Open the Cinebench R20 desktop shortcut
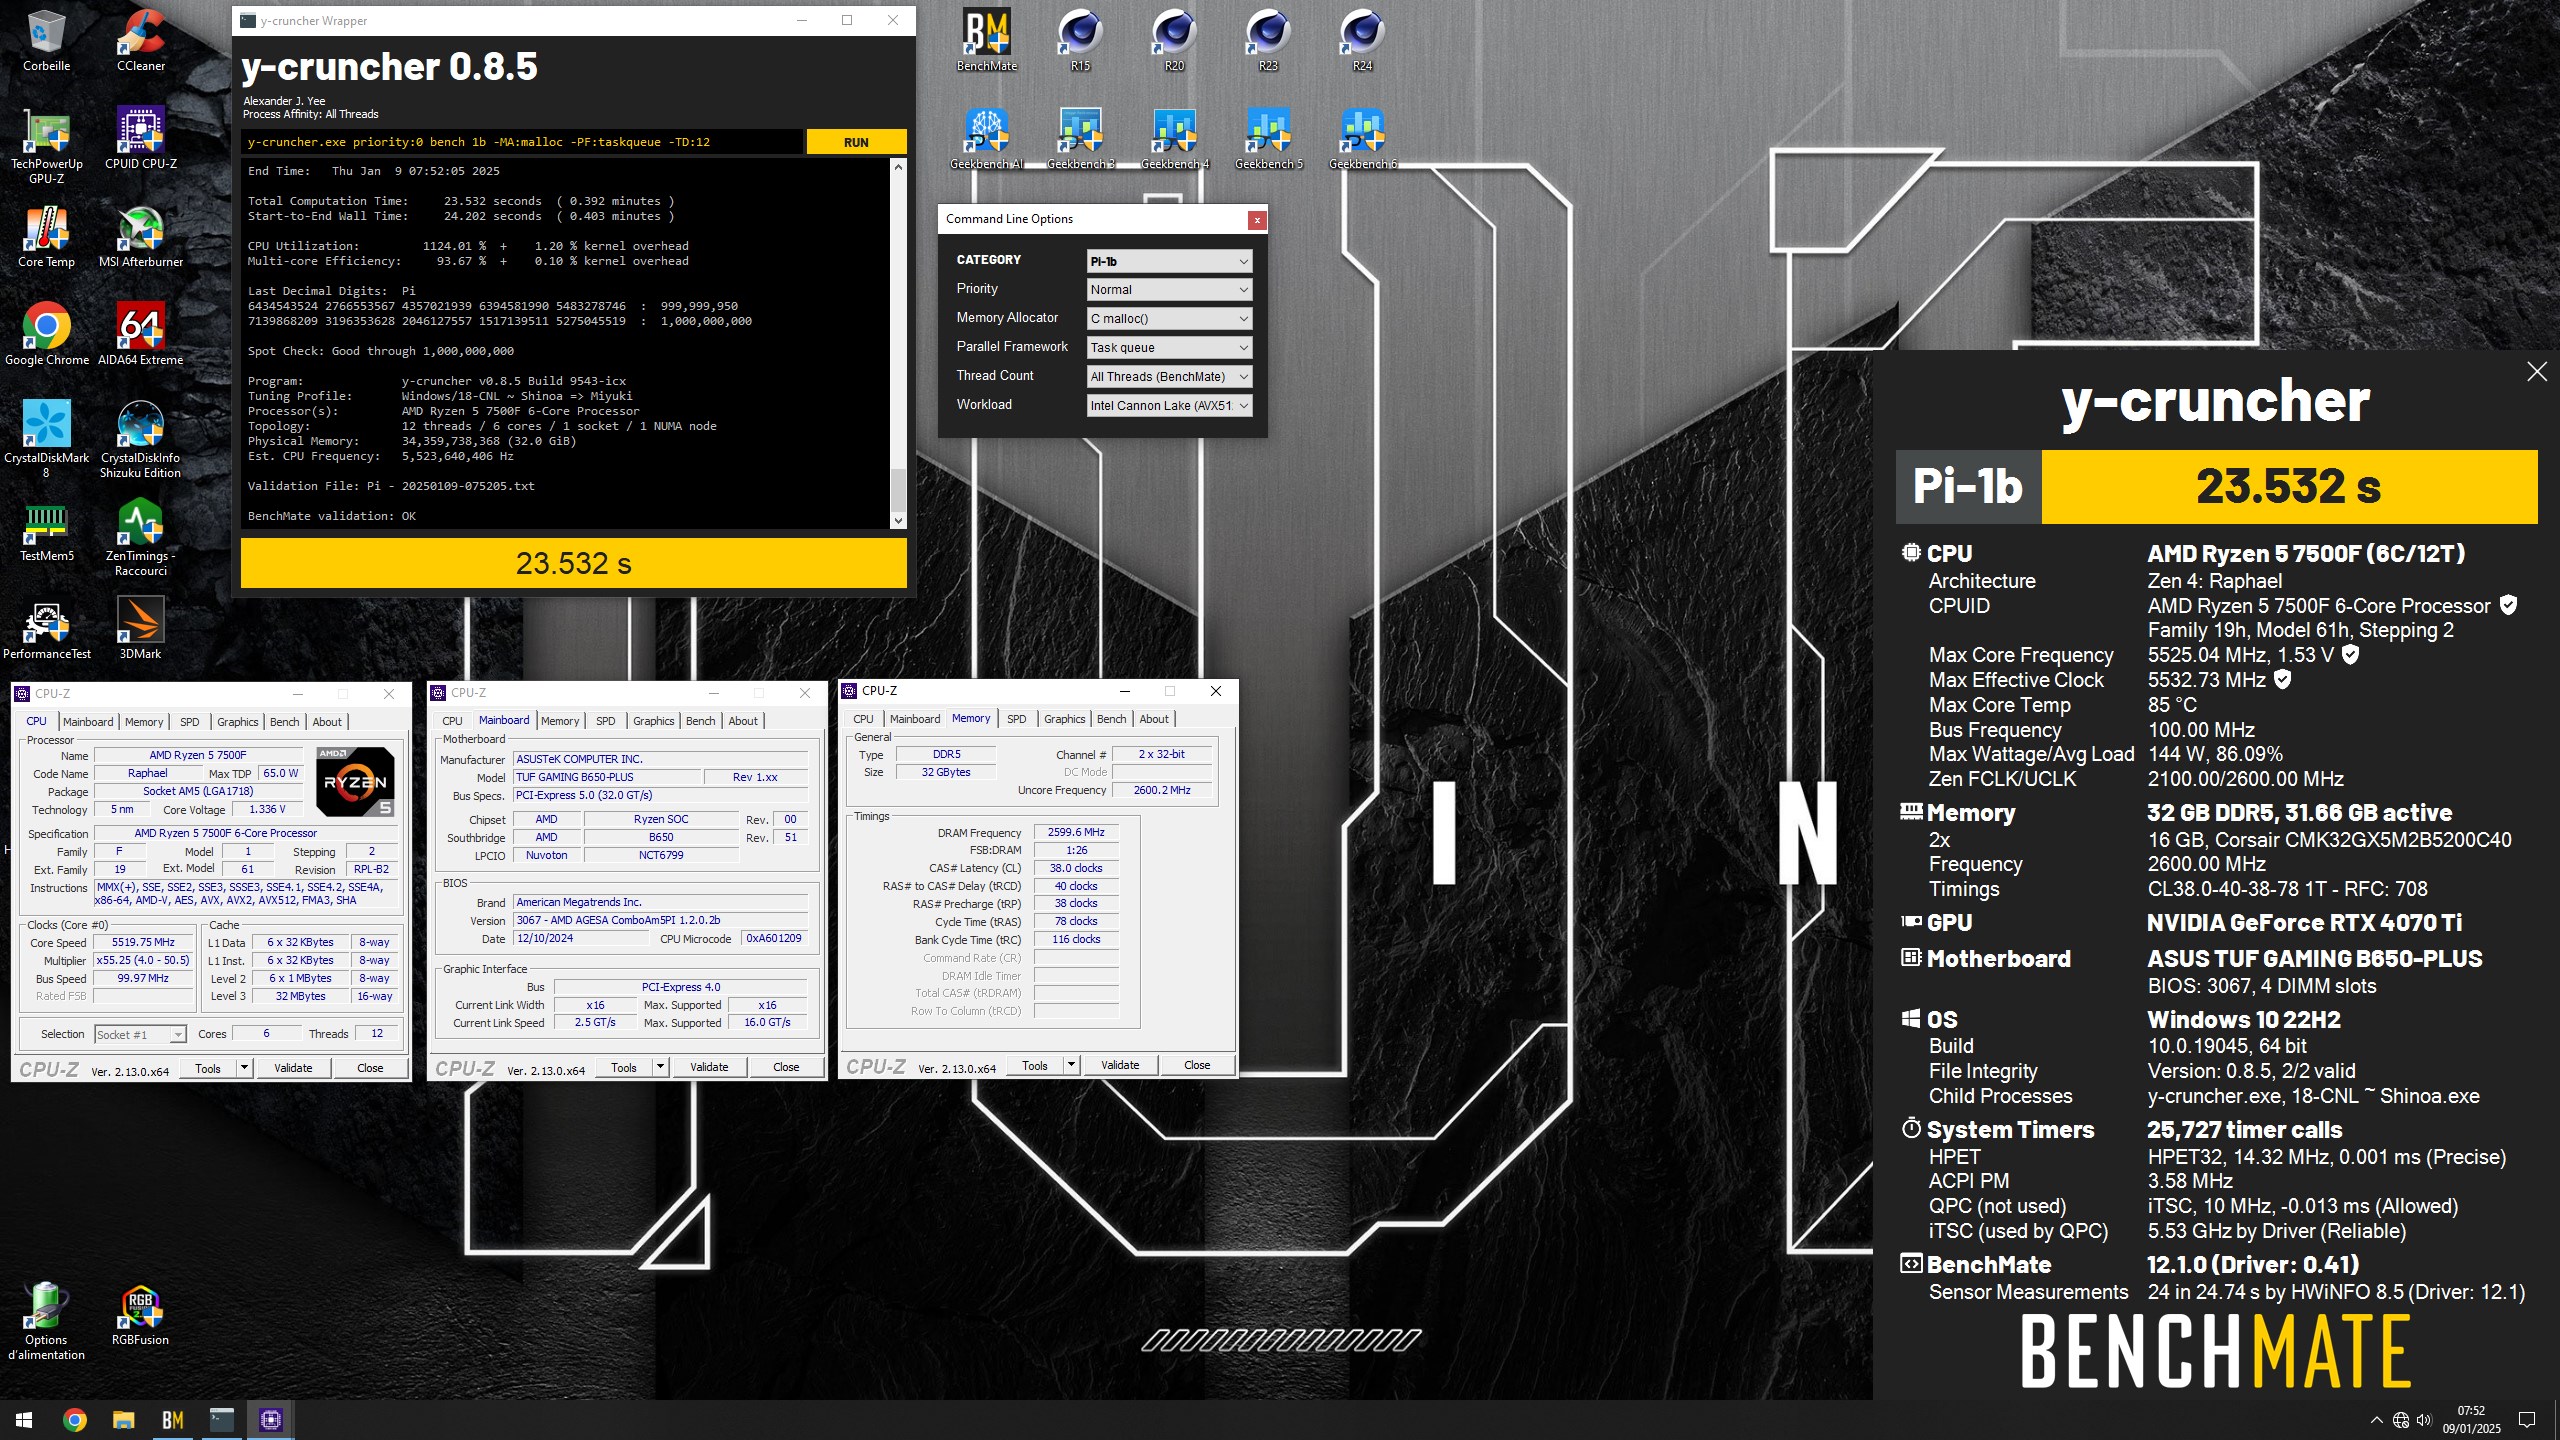This screenshot has height=1440, width=2560. point(1175,40)
